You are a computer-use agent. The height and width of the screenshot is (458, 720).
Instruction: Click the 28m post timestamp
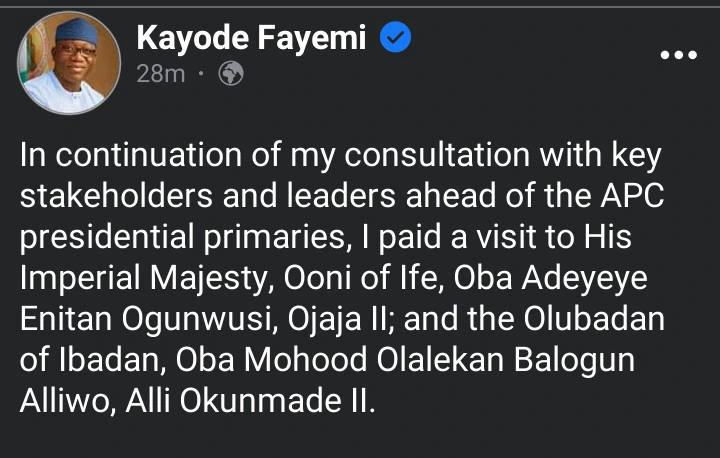click(160, 74)
